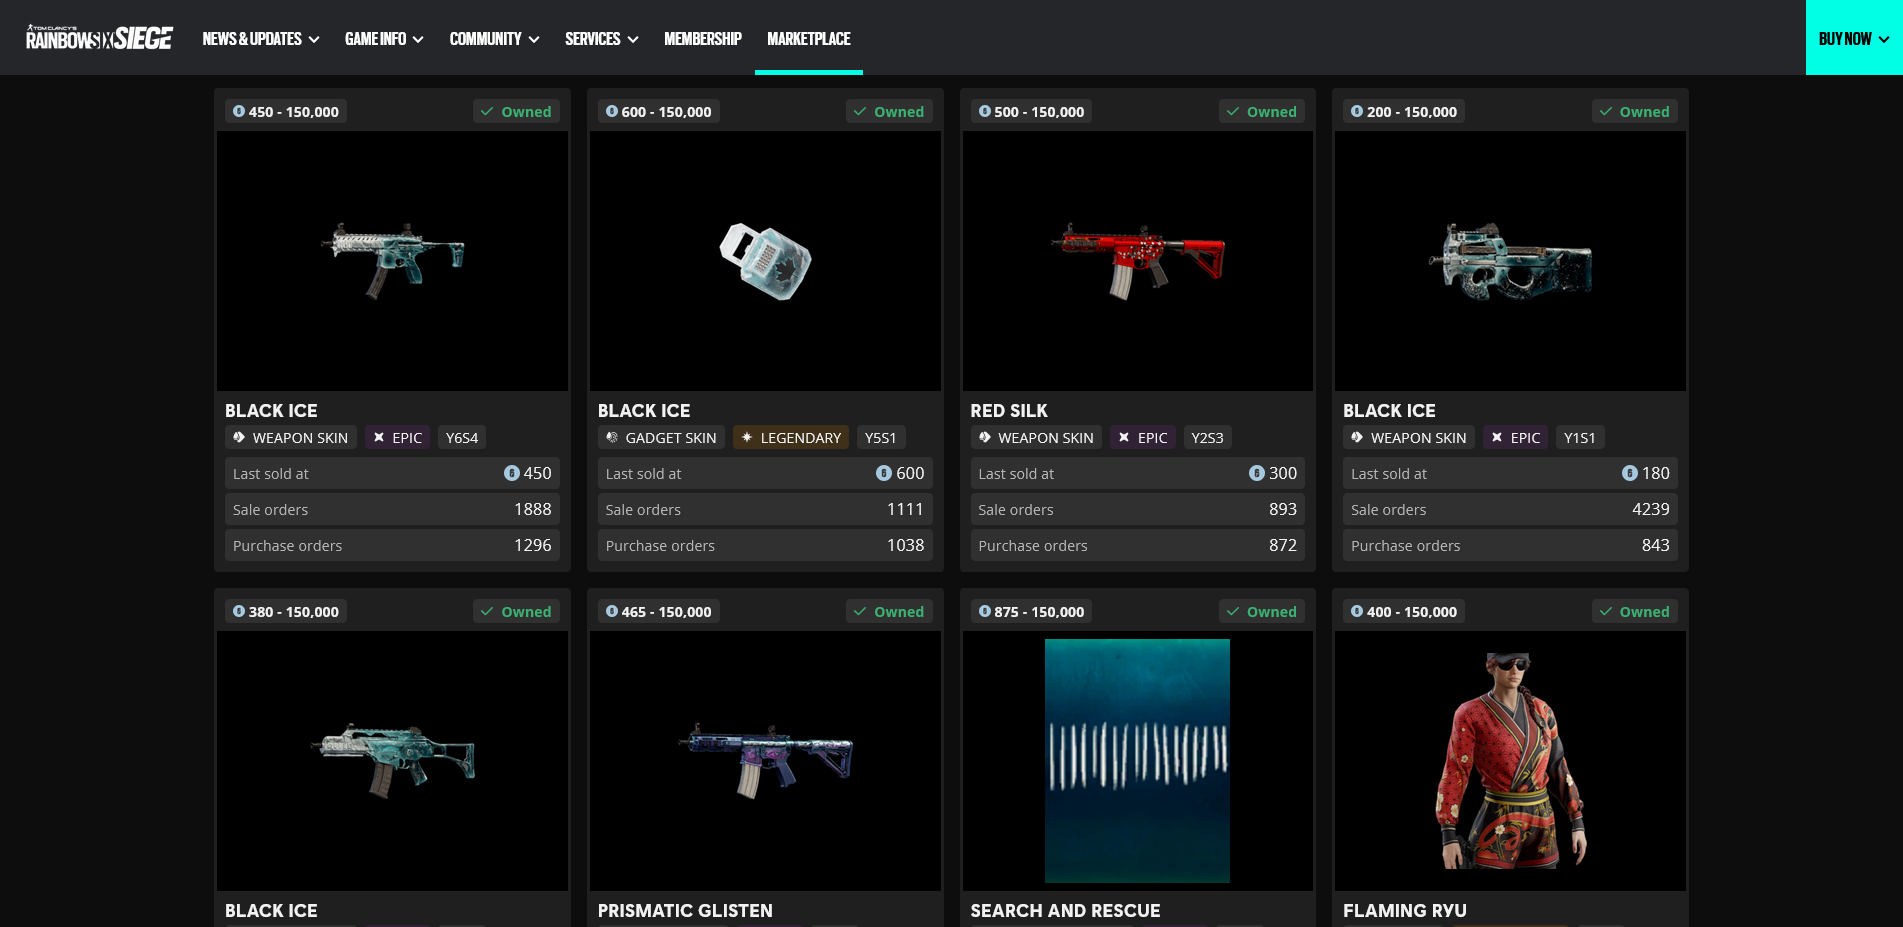Click the Y6S4 season tag
1903x927 pixels.
462,437
